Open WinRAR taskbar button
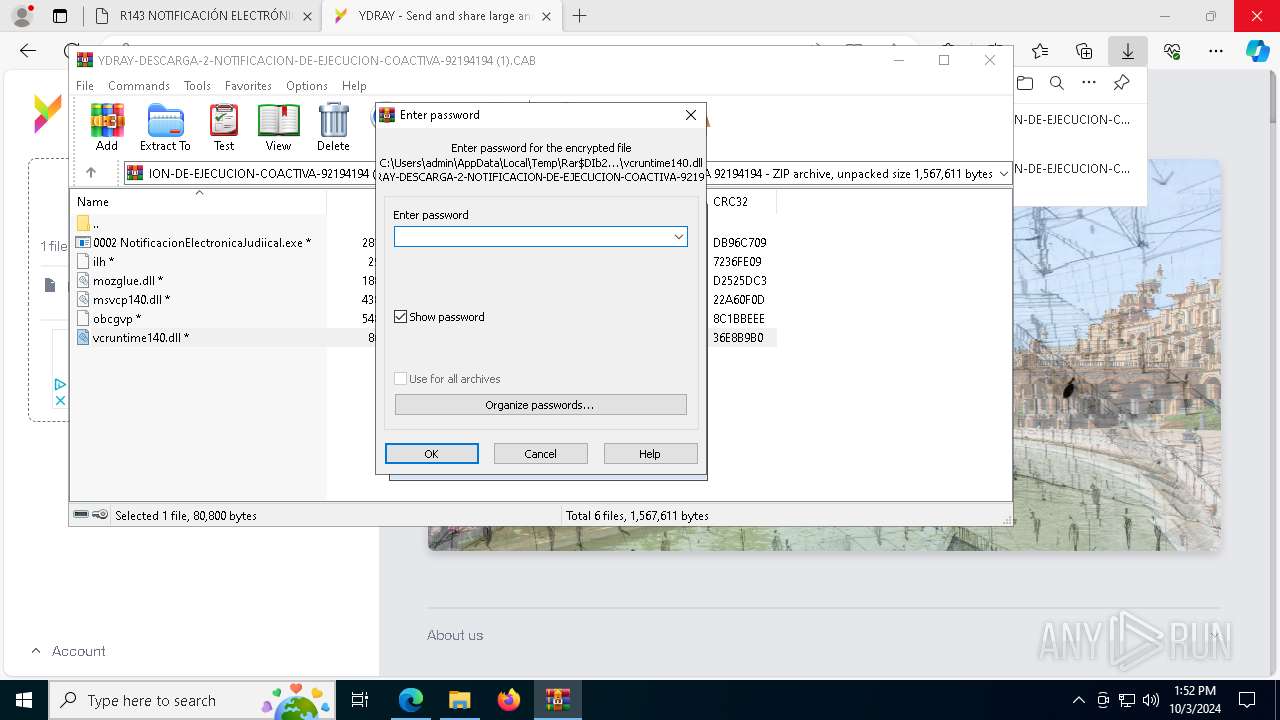The height and width of the screenshot is (720, 1280). [557, 700]
